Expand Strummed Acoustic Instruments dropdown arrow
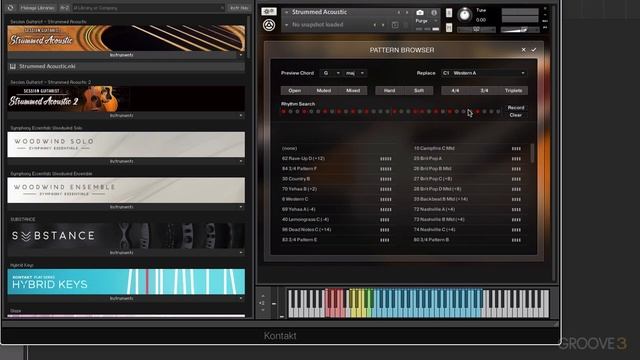This screenshot has width=640, height=360. (241, 55)
